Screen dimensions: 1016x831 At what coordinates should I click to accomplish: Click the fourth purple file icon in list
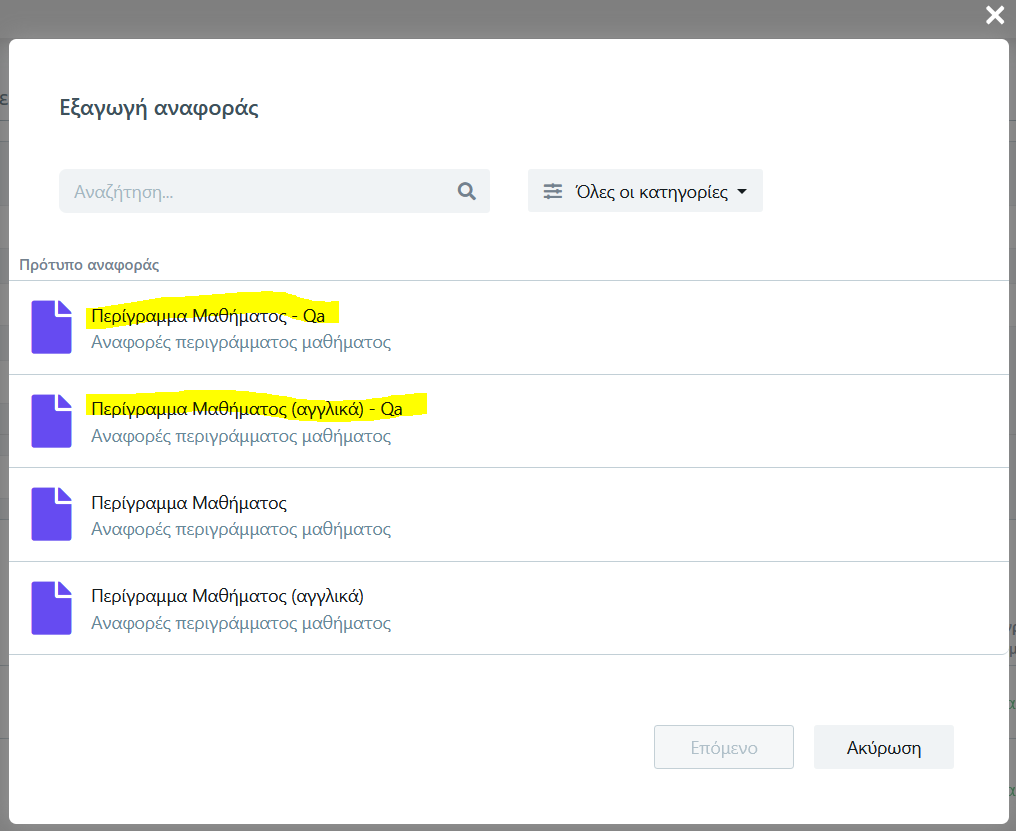point(51,608)
